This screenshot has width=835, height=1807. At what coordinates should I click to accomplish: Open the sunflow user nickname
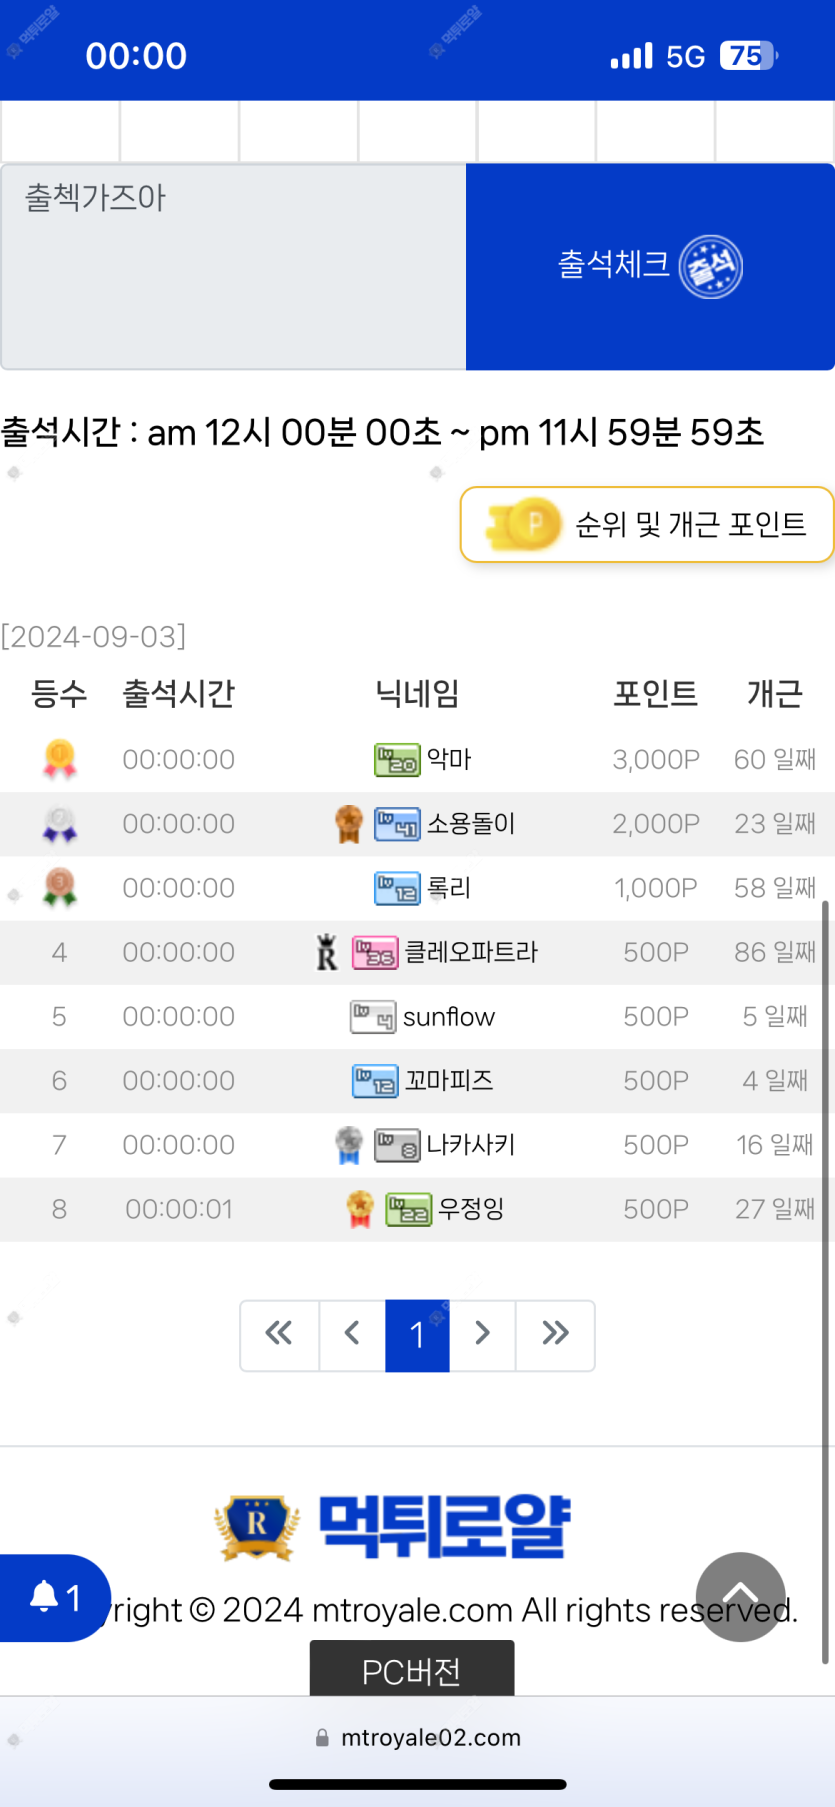(448, 1017)
